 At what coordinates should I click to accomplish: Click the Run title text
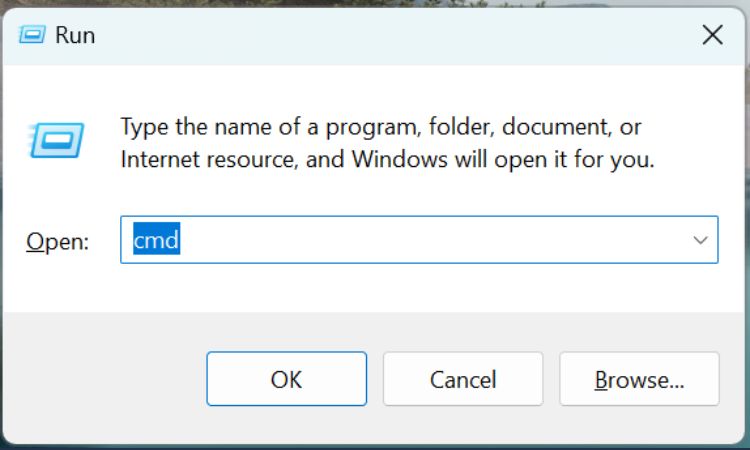[75, 35]
